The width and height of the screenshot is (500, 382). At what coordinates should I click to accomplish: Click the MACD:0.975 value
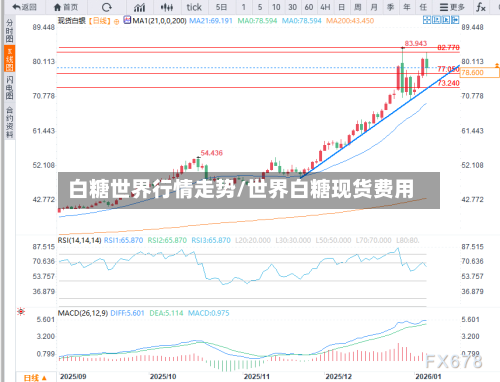click(x=209, y=313)
